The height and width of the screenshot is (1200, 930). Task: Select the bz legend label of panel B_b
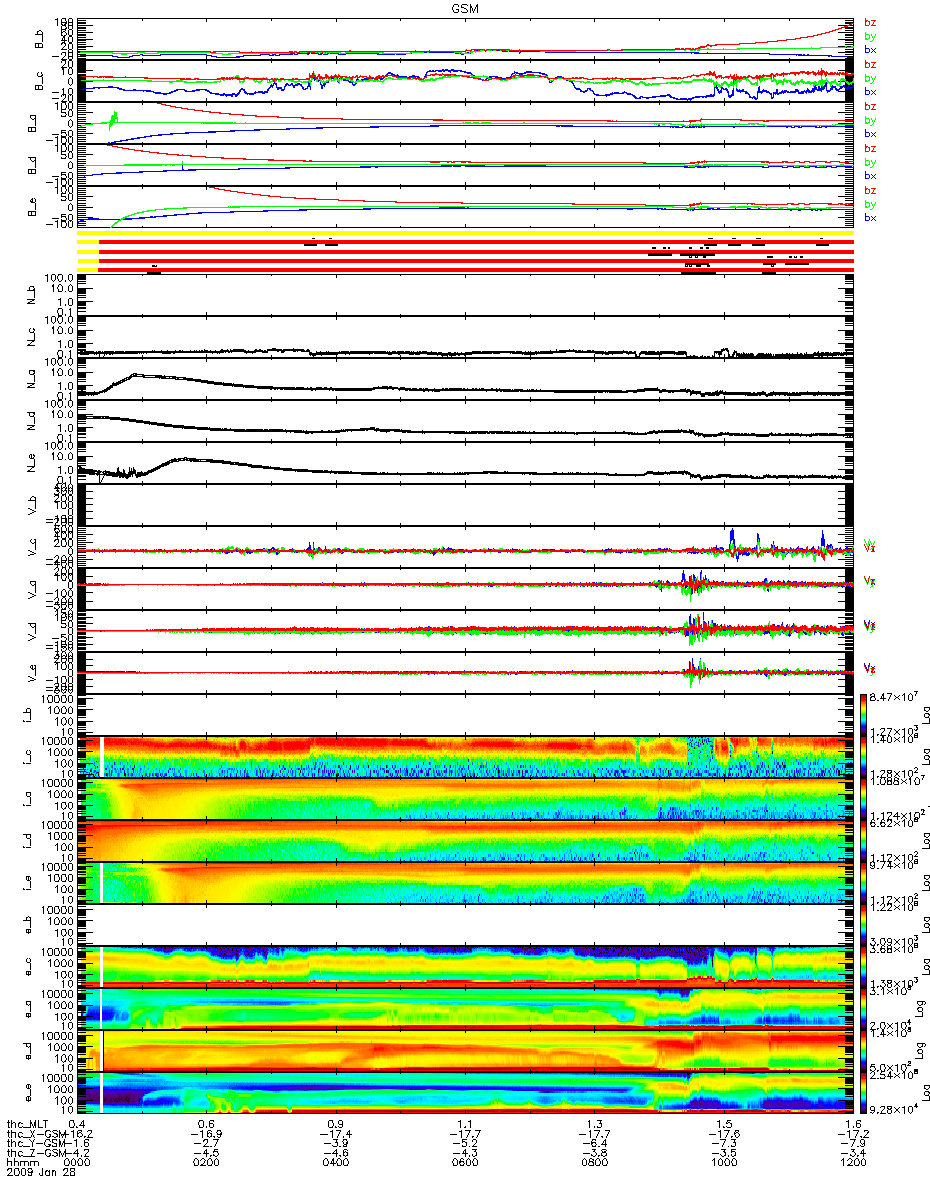(870, 21)
